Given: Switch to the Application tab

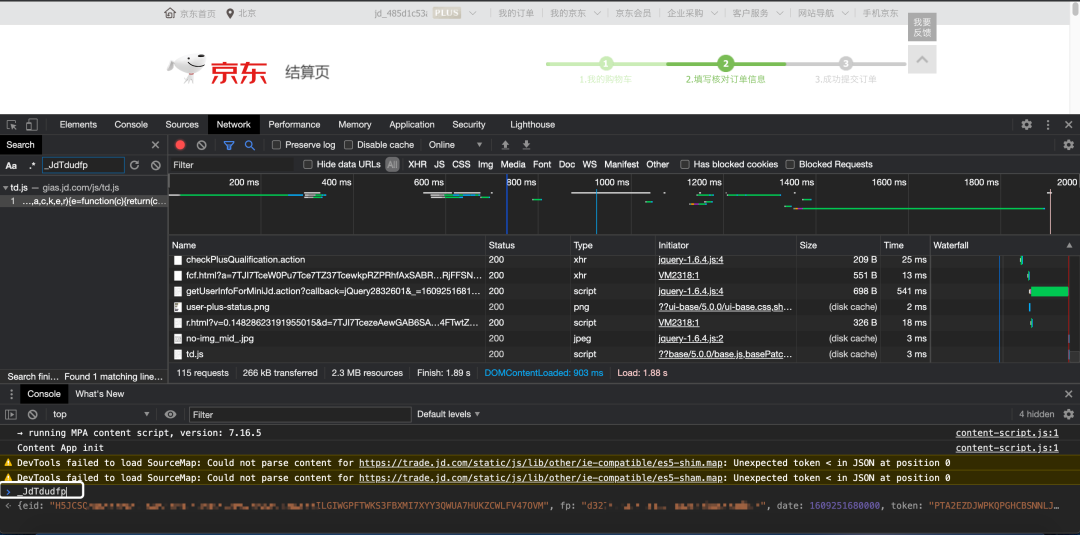Looking at the screenshot, I should pyautogui.click(x=412, y=125).
